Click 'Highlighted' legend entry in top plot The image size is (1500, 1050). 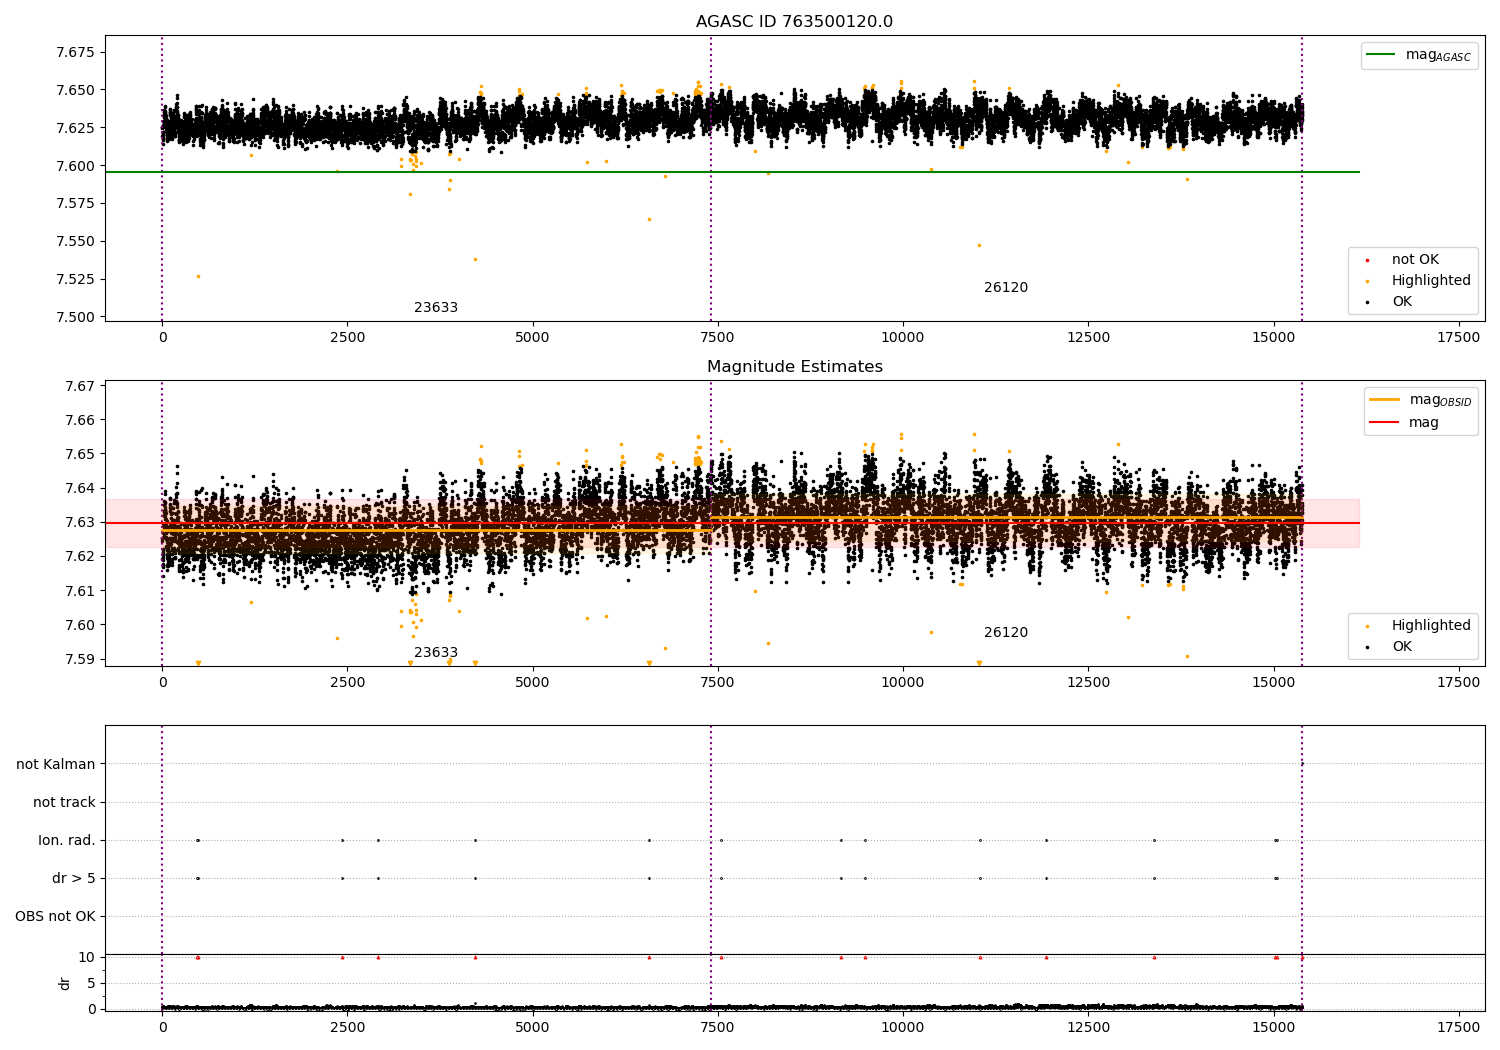[x=1431, y=281]
